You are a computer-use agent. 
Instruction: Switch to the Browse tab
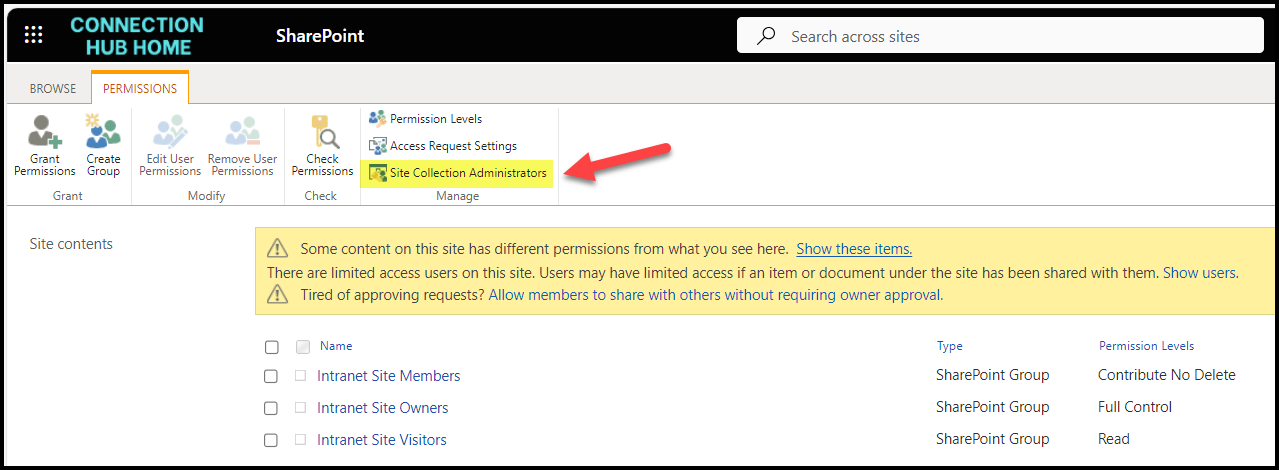click(x=53, y=88)
